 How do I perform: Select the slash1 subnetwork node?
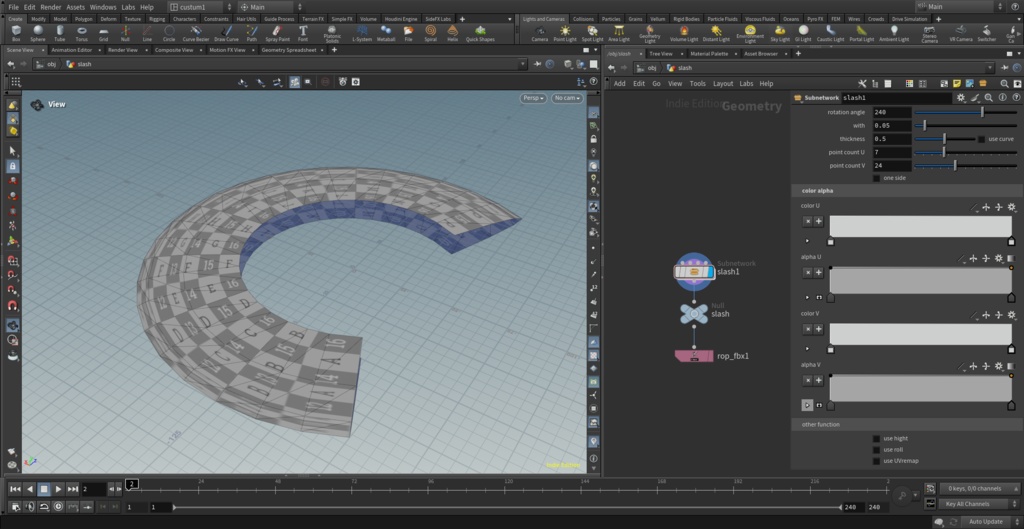693,271
